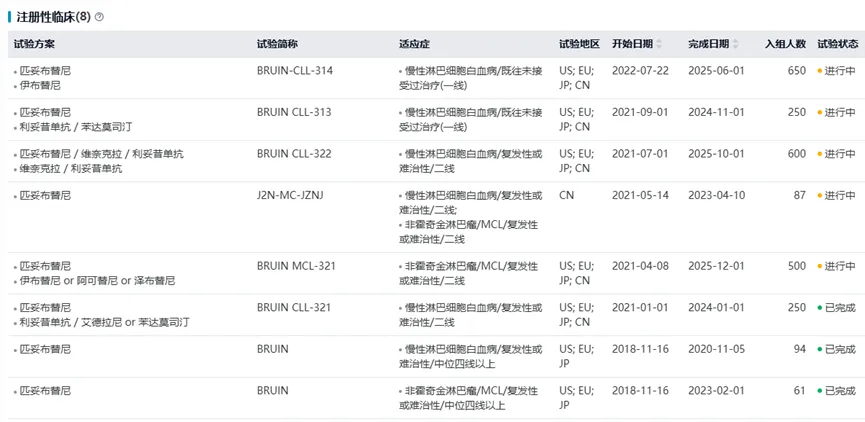Click the 适应症 column header
The height and width of the screenshot is (422, 865).
point(413,44)
